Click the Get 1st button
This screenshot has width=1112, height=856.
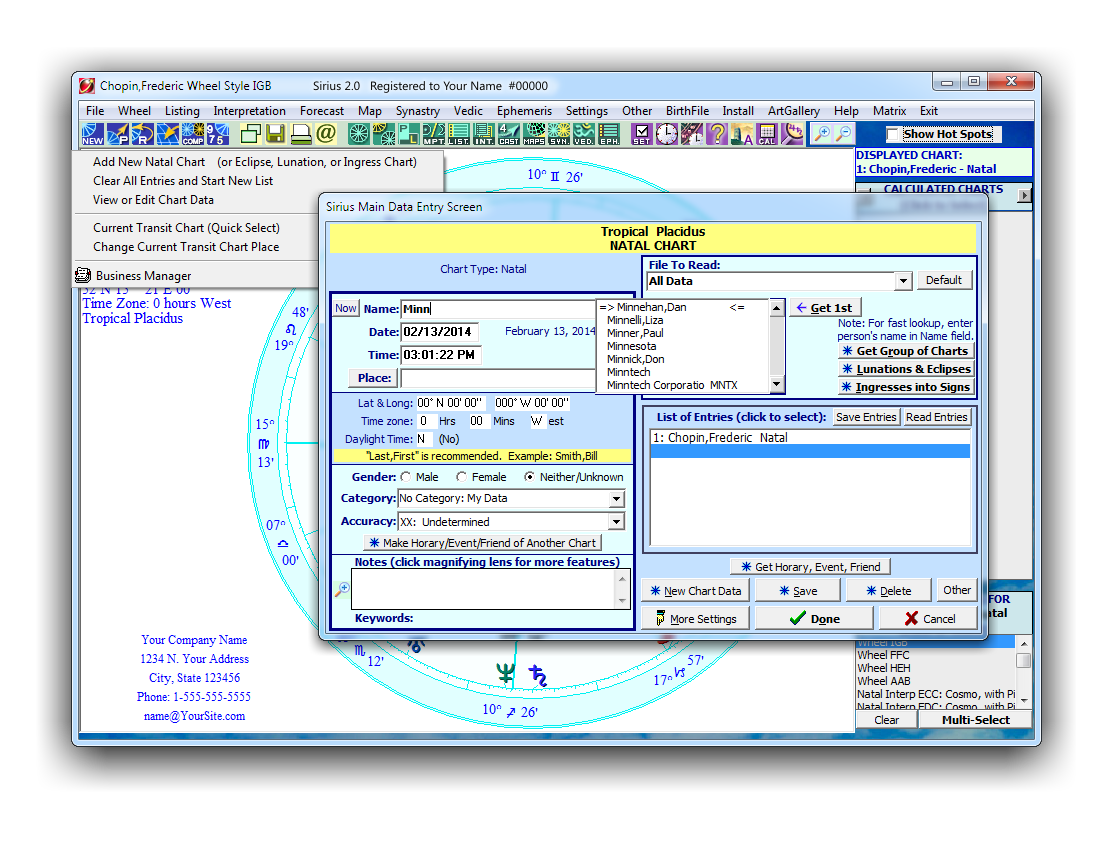click(825, 308)
